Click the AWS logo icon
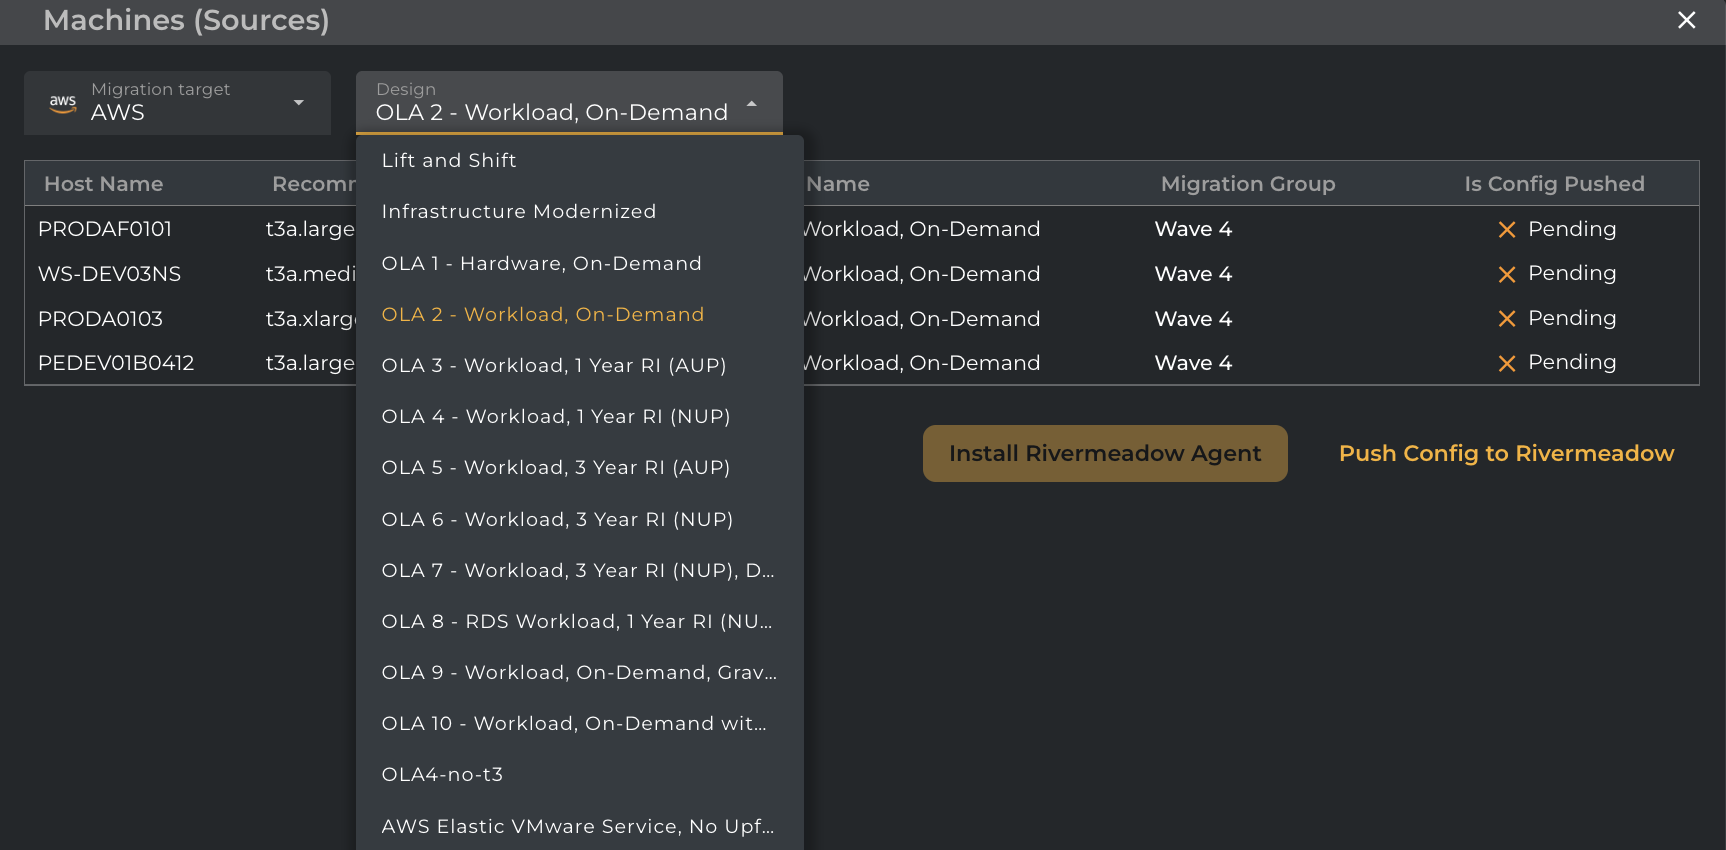The height and width of the screenshot is (850, 1726). (63, 103)
